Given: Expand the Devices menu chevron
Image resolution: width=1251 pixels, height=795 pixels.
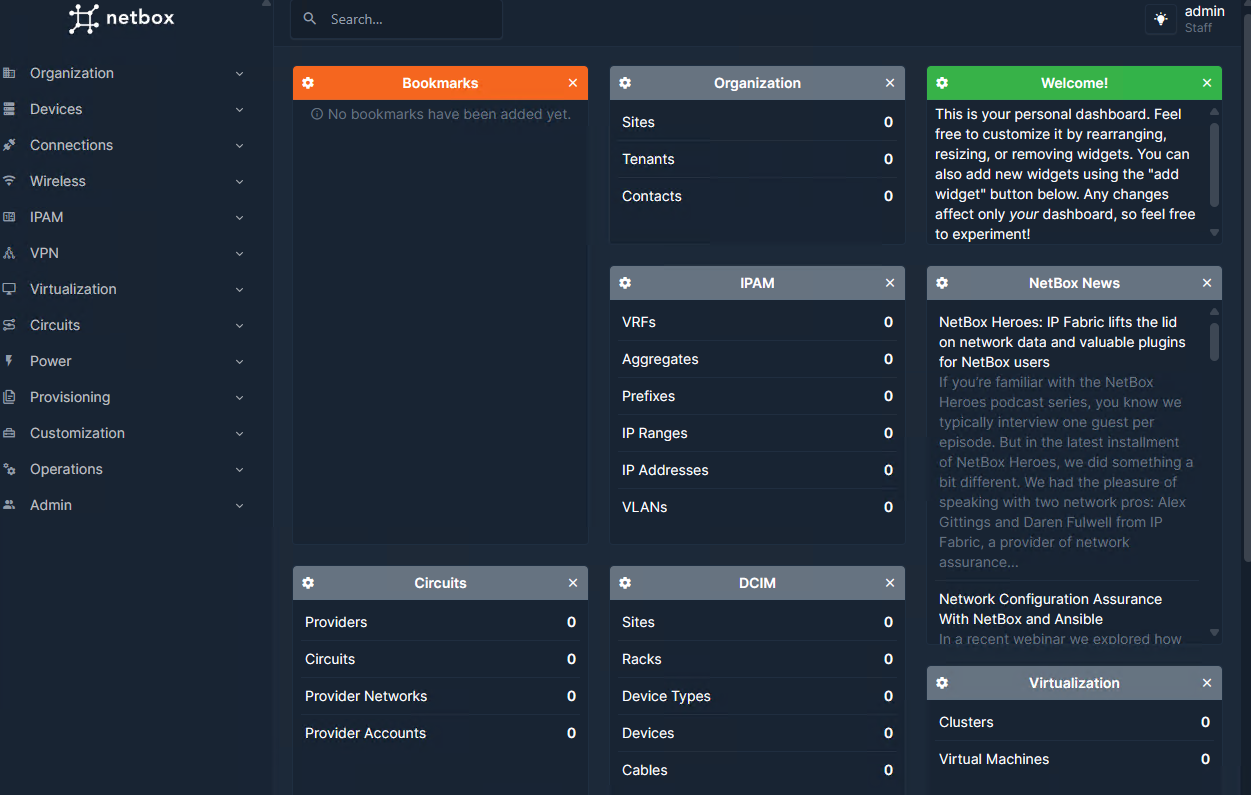Looking at the screenshot, I should 239,110.
